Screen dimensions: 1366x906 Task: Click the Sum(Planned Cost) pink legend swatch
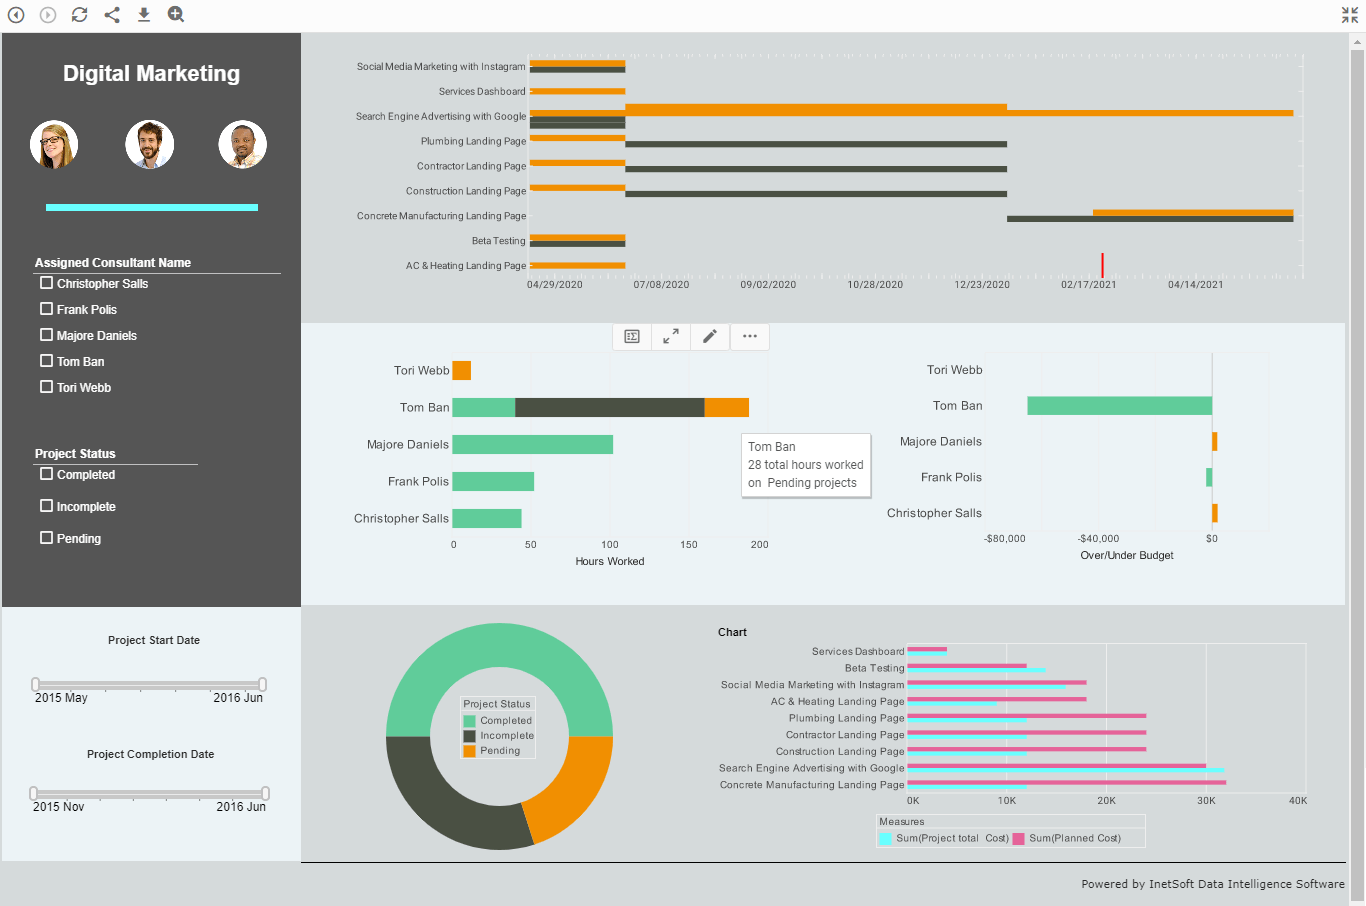1018,839
